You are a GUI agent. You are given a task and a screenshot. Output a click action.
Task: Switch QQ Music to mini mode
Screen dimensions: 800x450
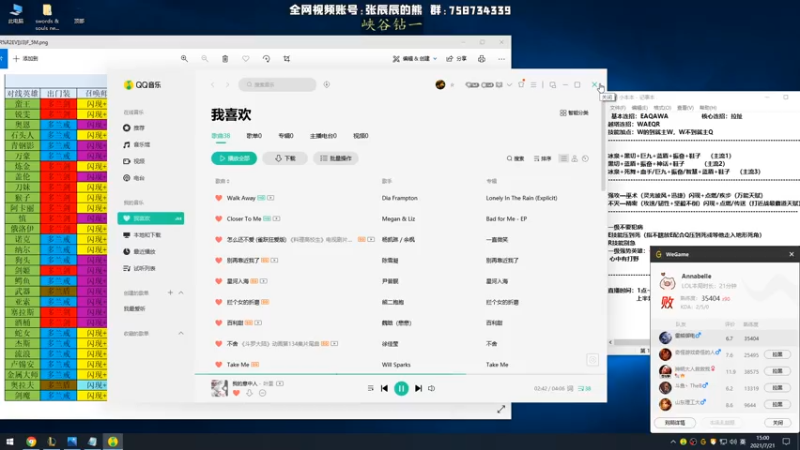553,85
